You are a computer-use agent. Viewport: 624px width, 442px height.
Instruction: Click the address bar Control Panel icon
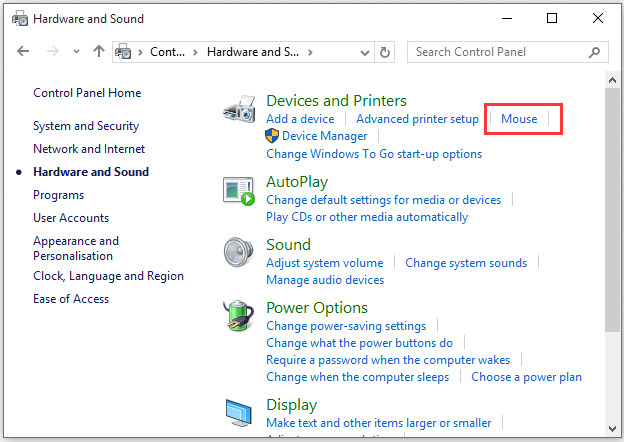[123, 52]
